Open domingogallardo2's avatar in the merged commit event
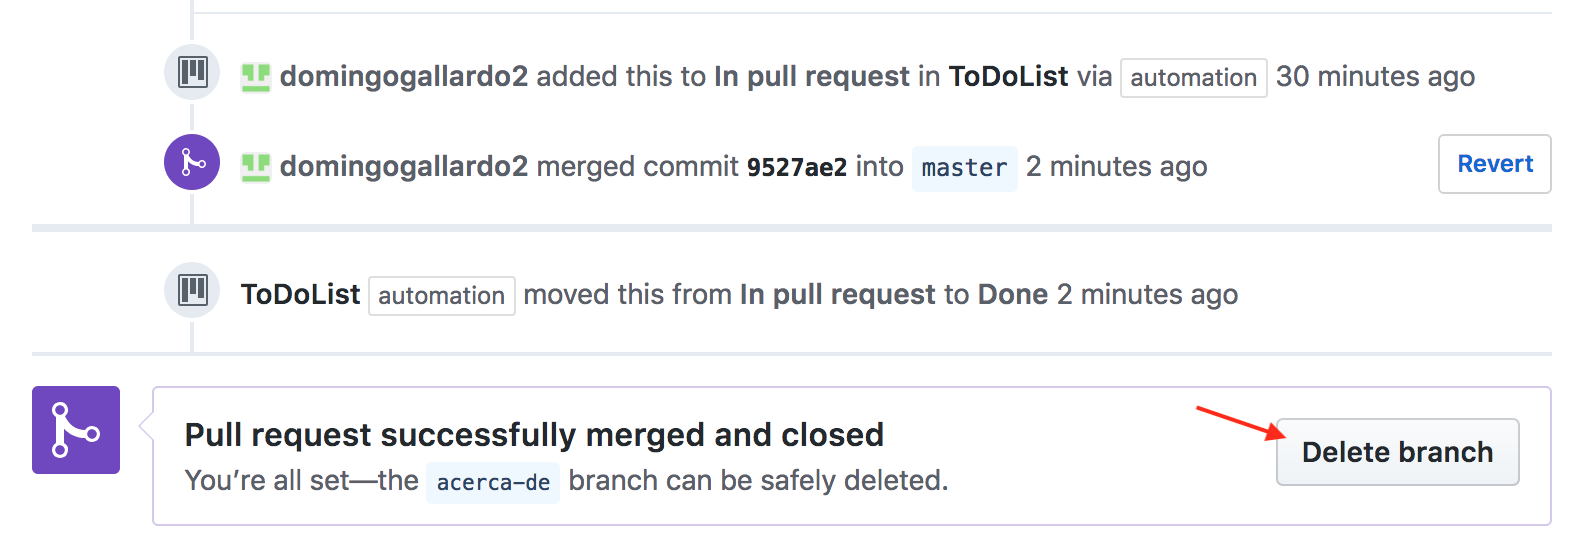This screenshot has width=1582, height=560. click(x=256, y=167)
